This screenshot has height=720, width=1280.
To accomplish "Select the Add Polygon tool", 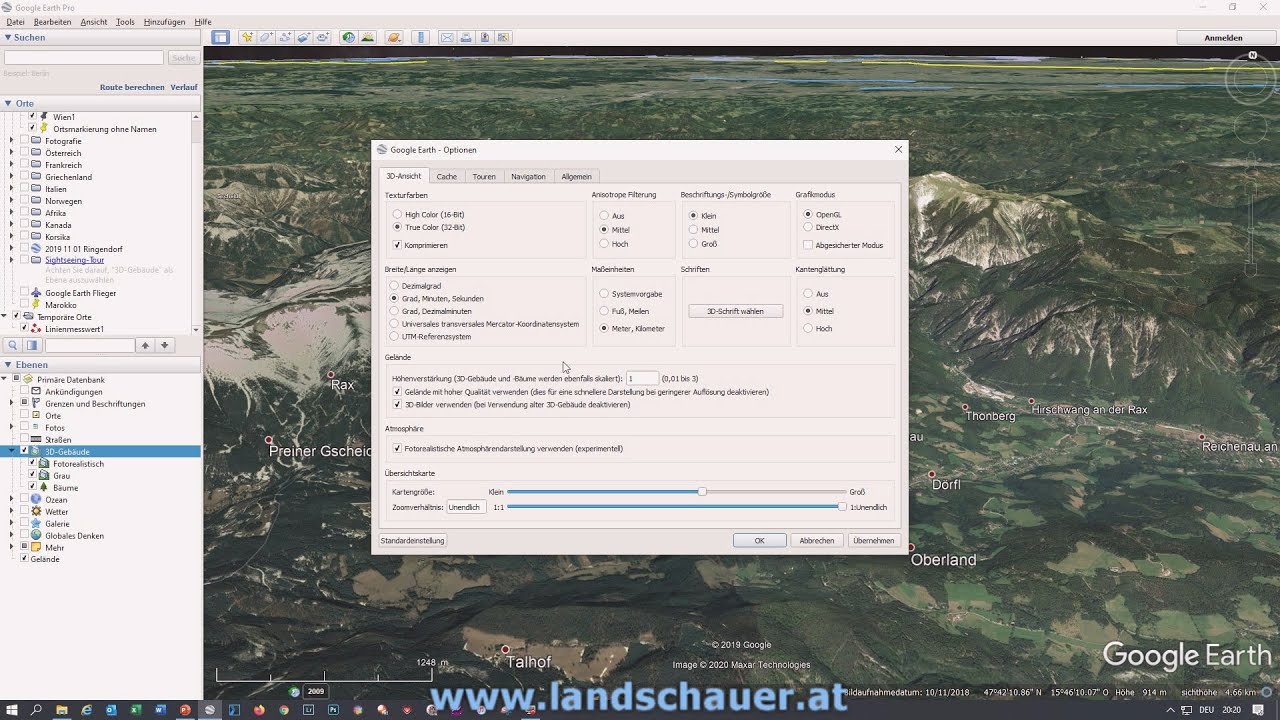I will [266, 38].
